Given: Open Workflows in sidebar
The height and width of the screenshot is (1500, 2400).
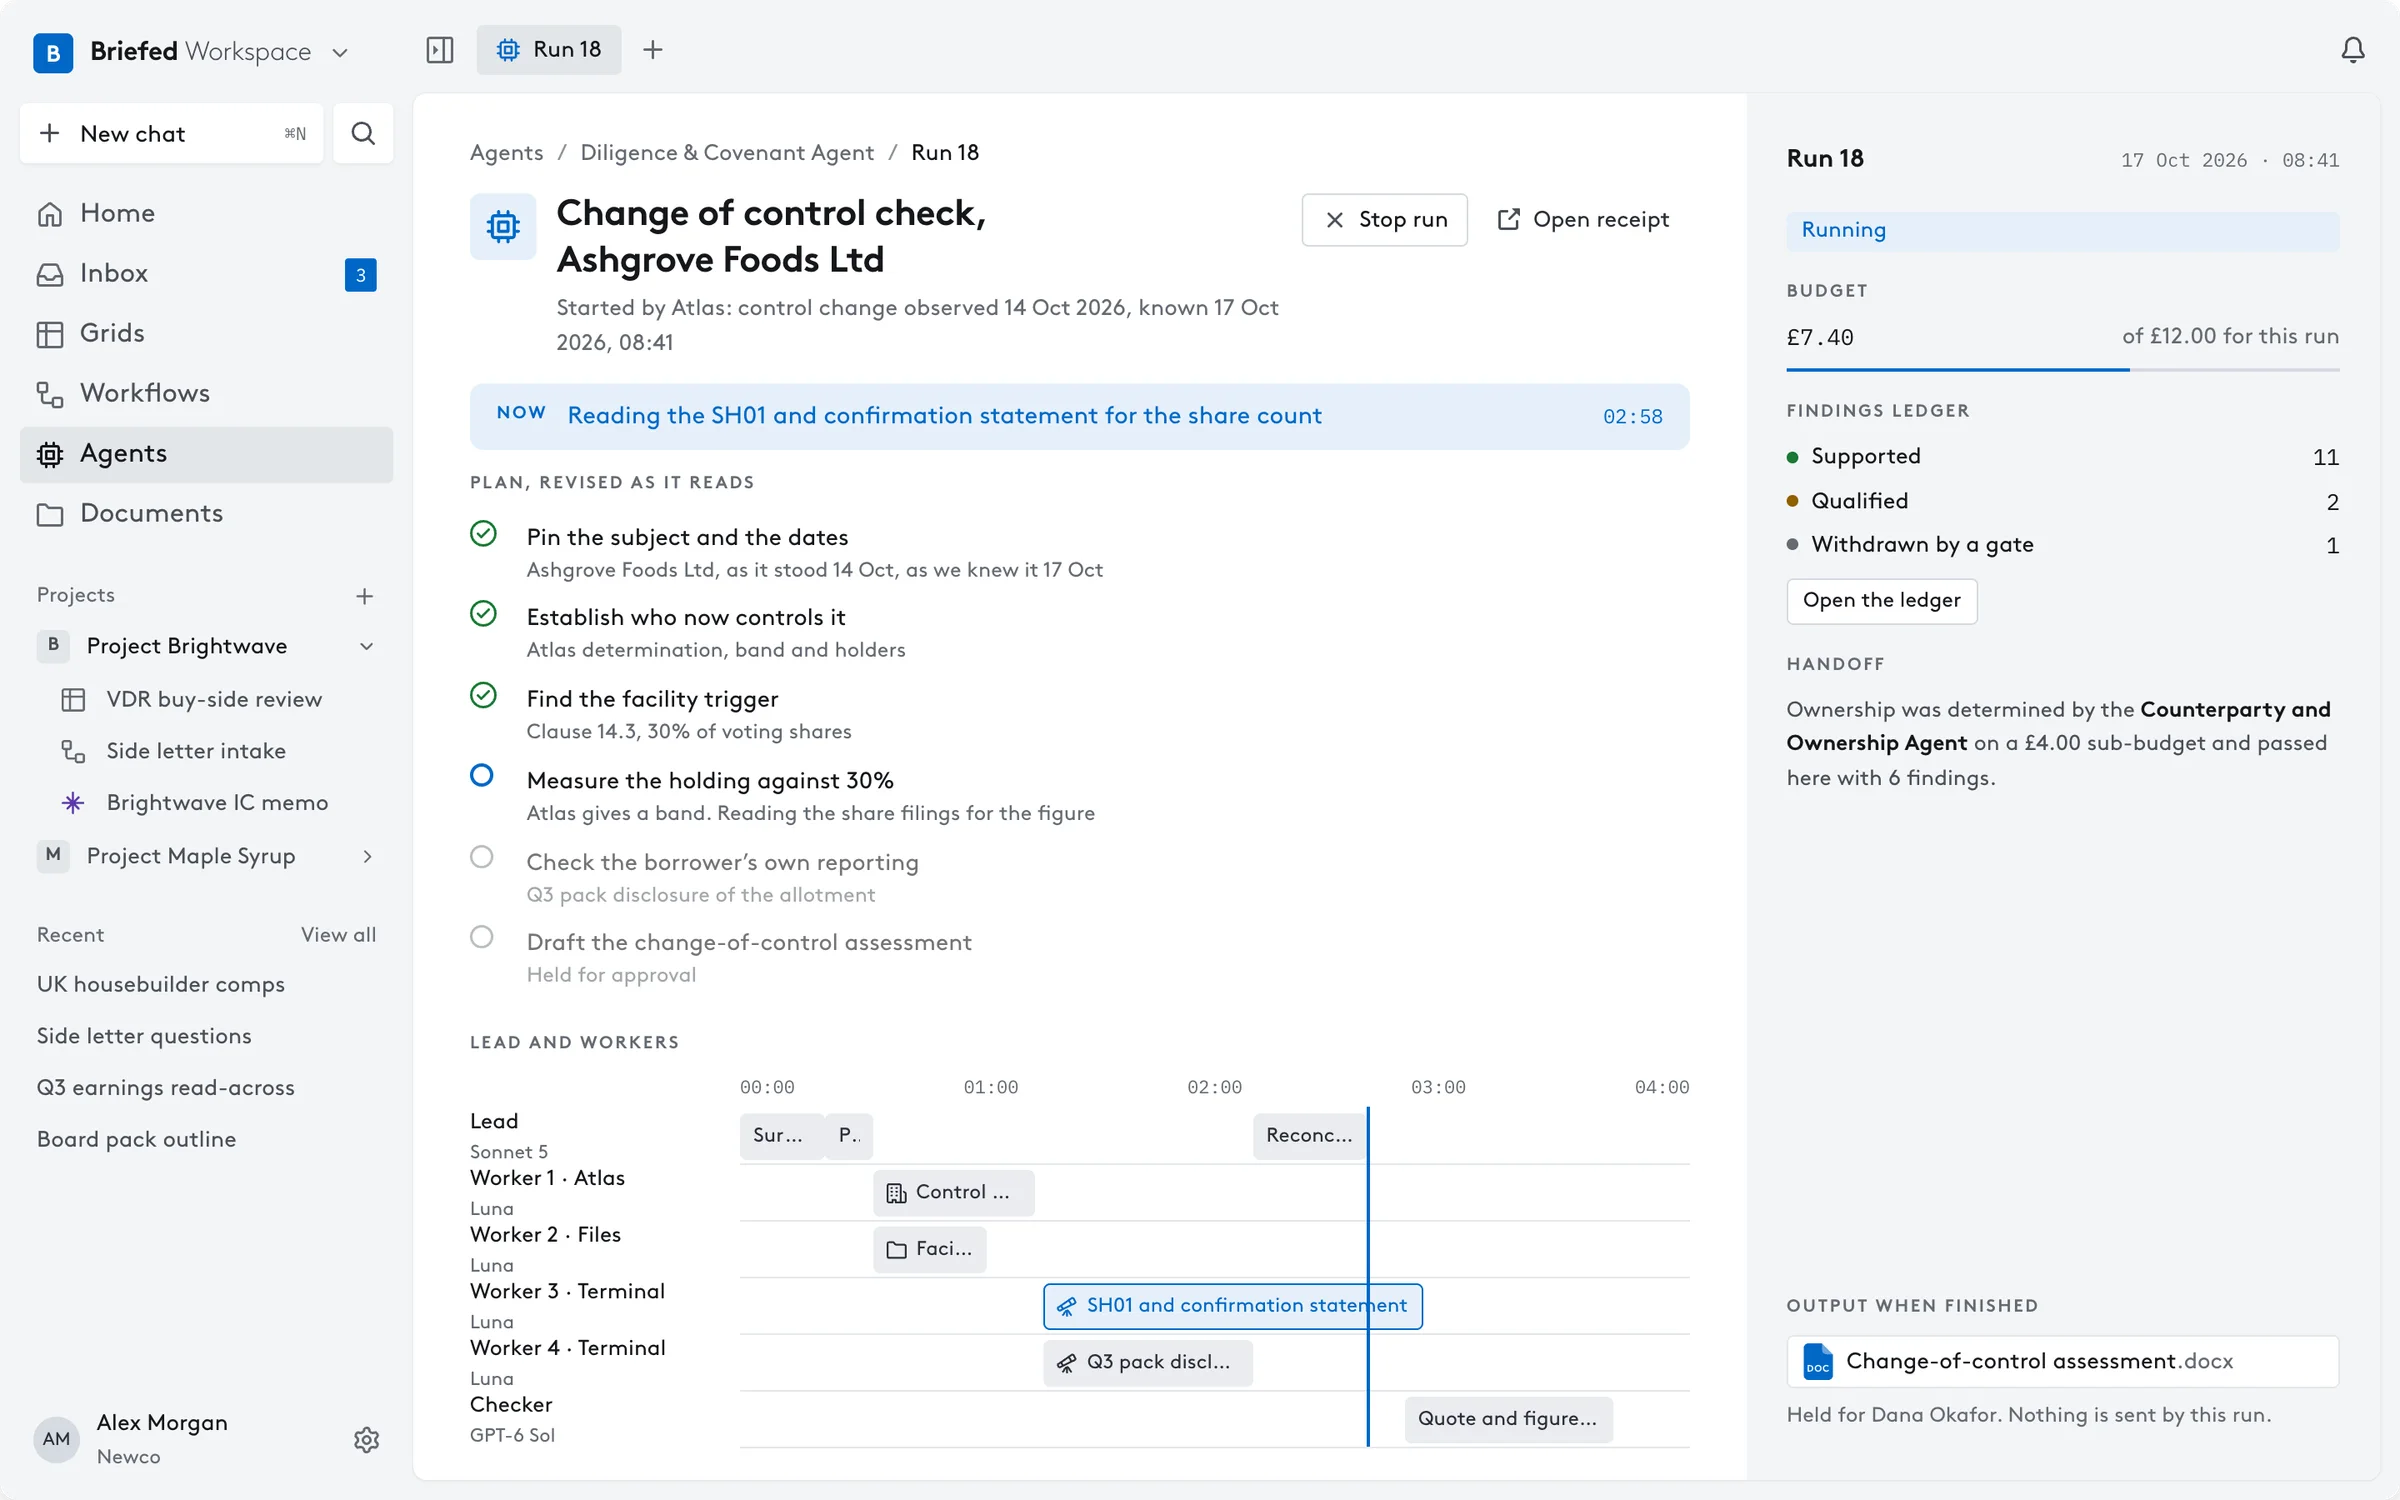Looking at the screenshot, I should click(206, 393).
